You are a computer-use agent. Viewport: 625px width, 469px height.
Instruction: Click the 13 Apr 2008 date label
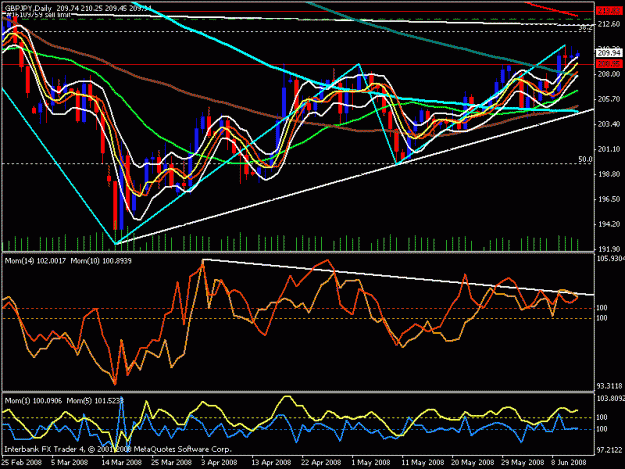271,463
